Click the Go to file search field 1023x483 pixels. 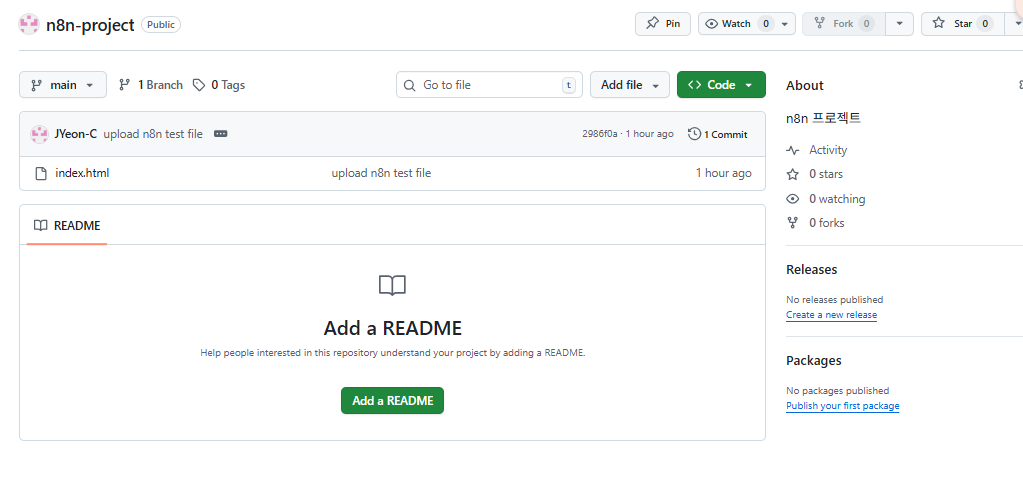point(489,85)
